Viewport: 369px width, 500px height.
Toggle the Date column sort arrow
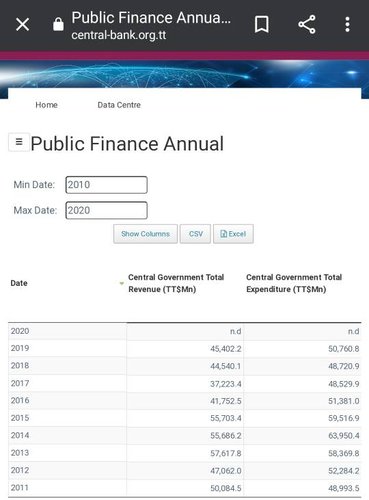(x=122, y=283)
